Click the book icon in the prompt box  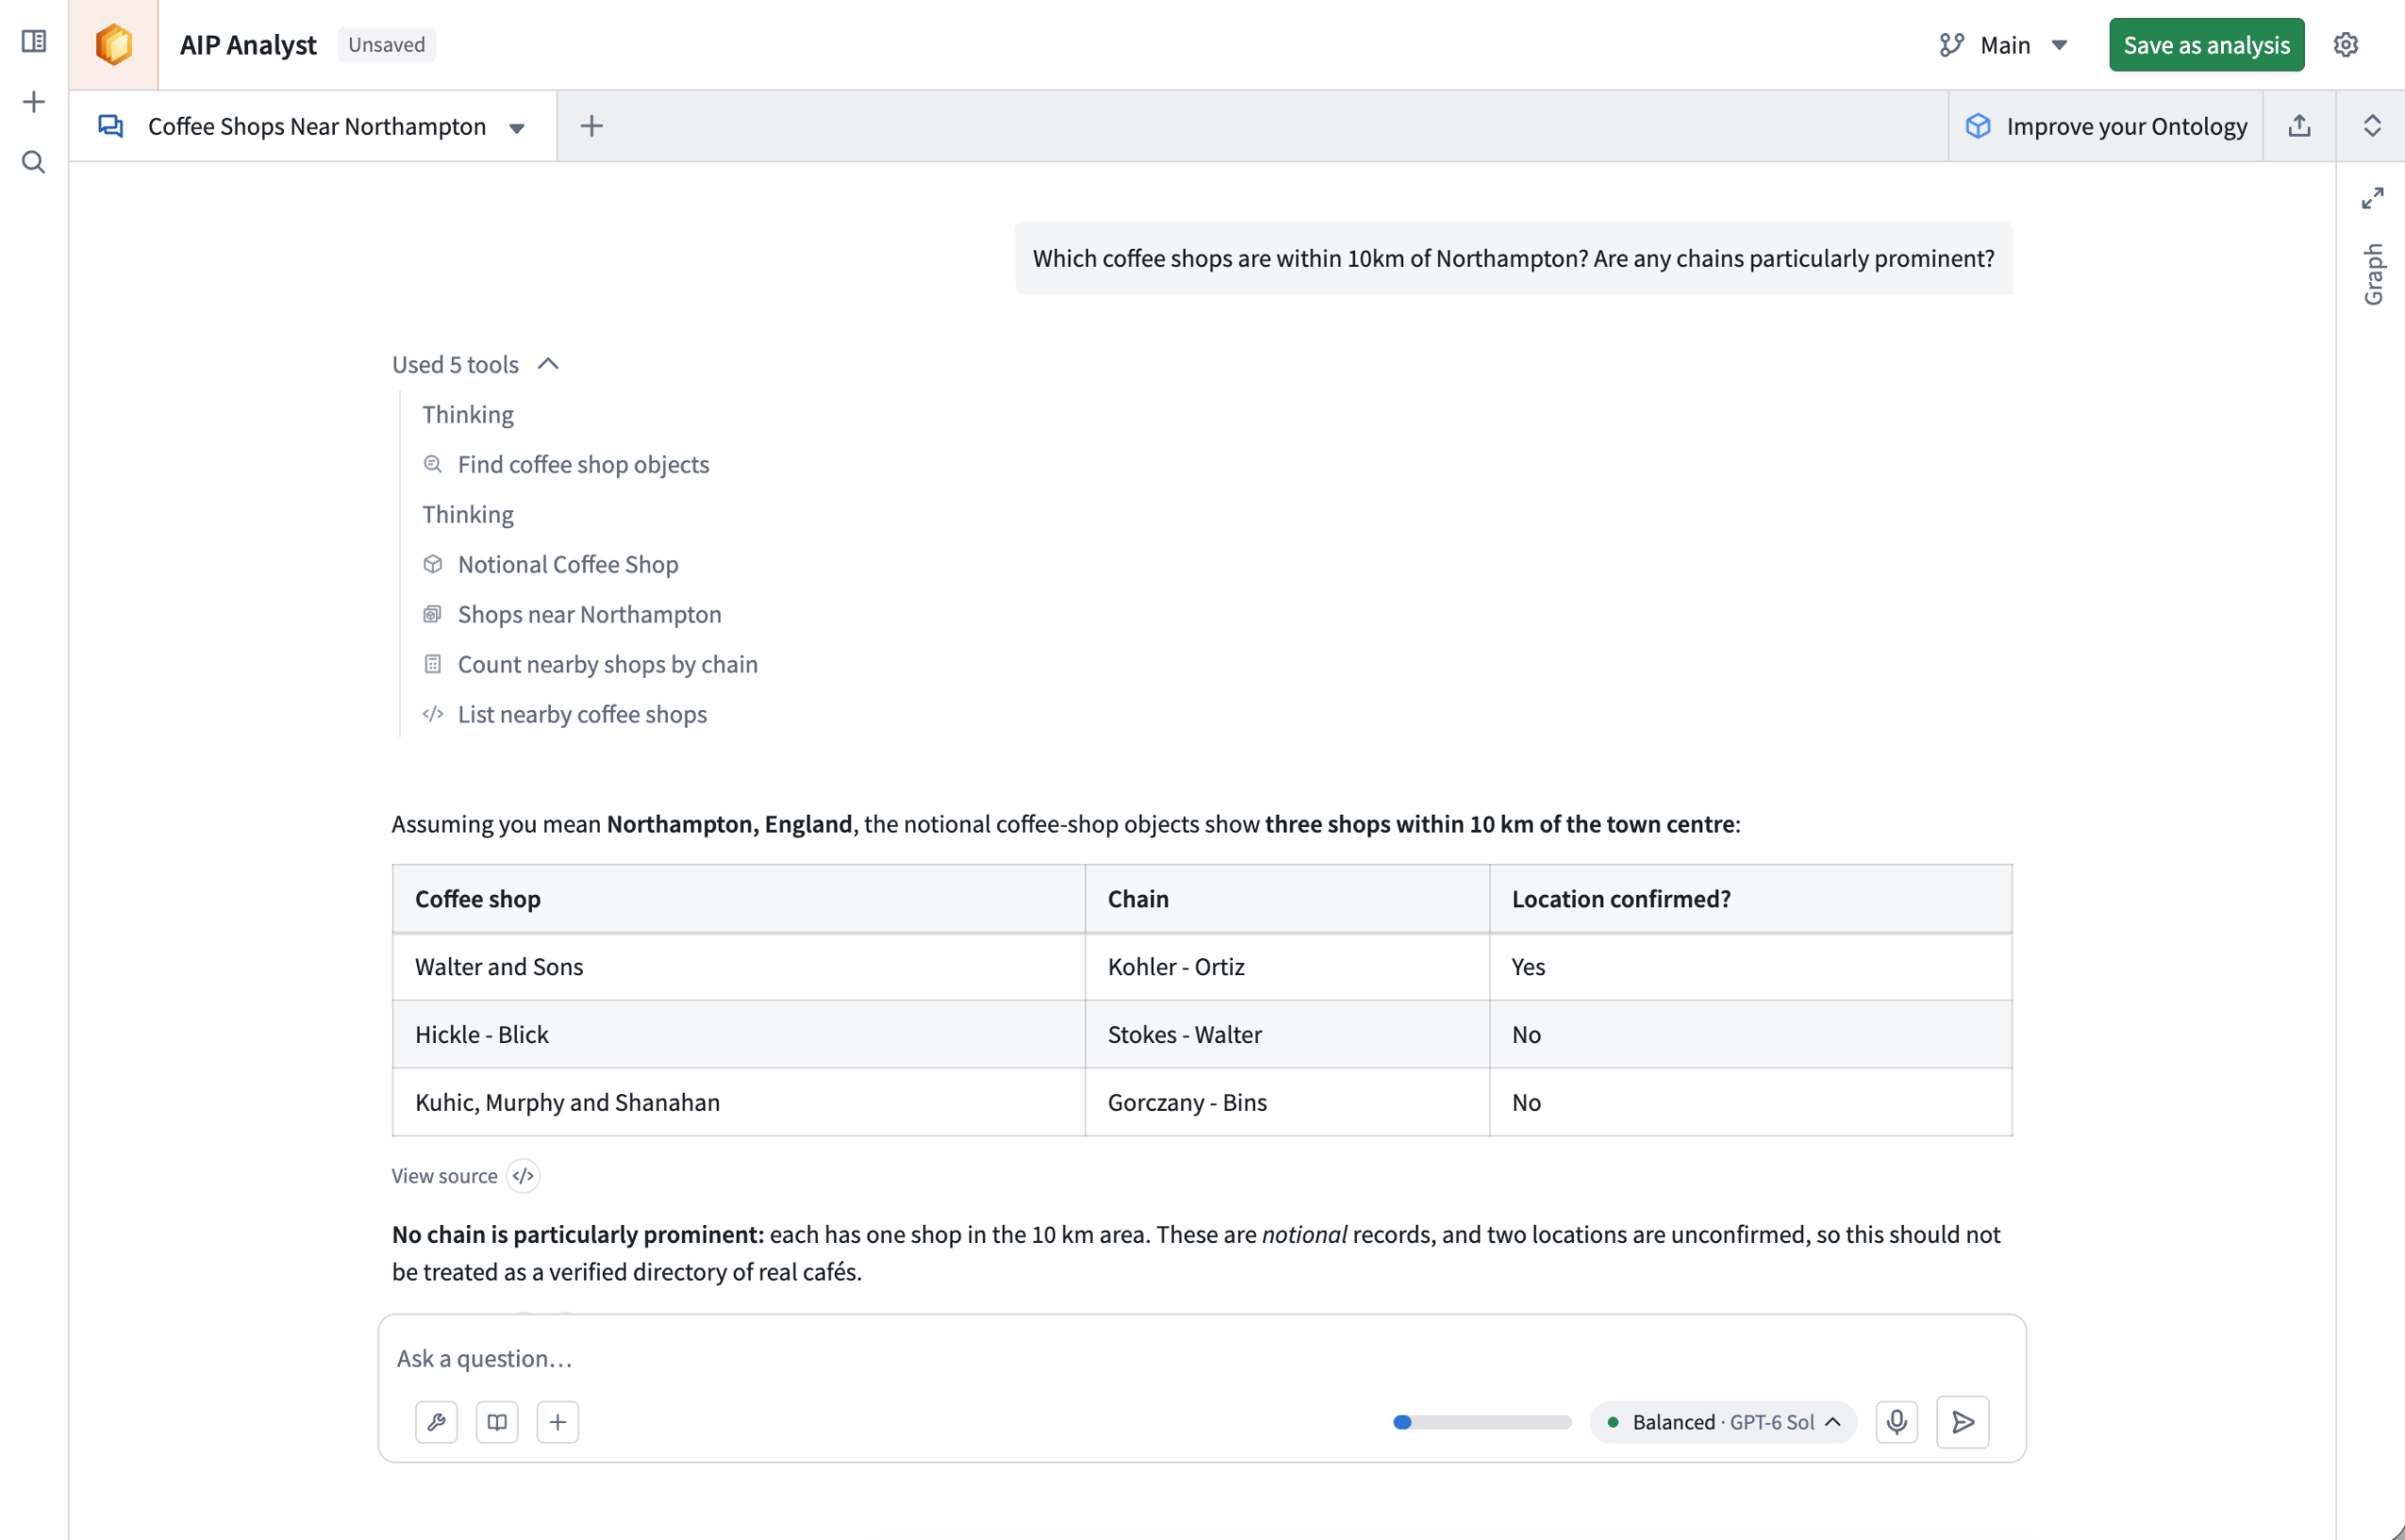point(497,1422)
